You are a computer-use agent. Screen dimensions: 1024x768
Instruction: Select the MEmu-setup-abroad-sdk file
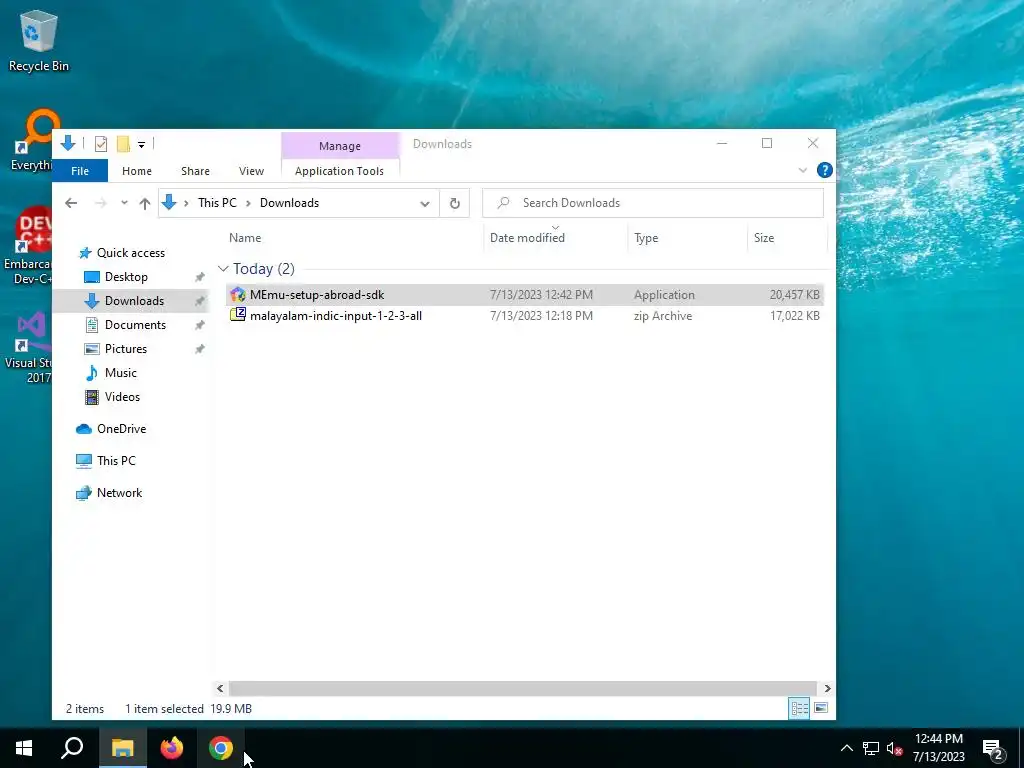point(524,295)
